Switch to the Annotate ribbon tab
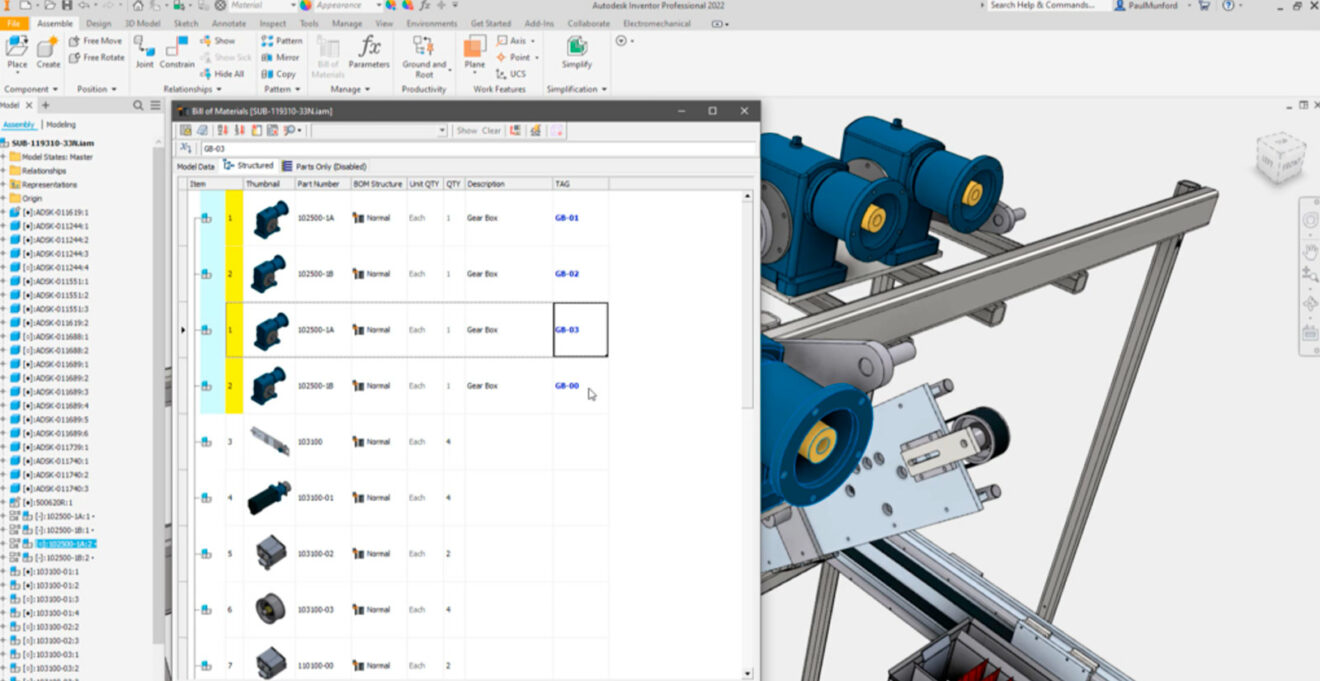 [229, 23]
